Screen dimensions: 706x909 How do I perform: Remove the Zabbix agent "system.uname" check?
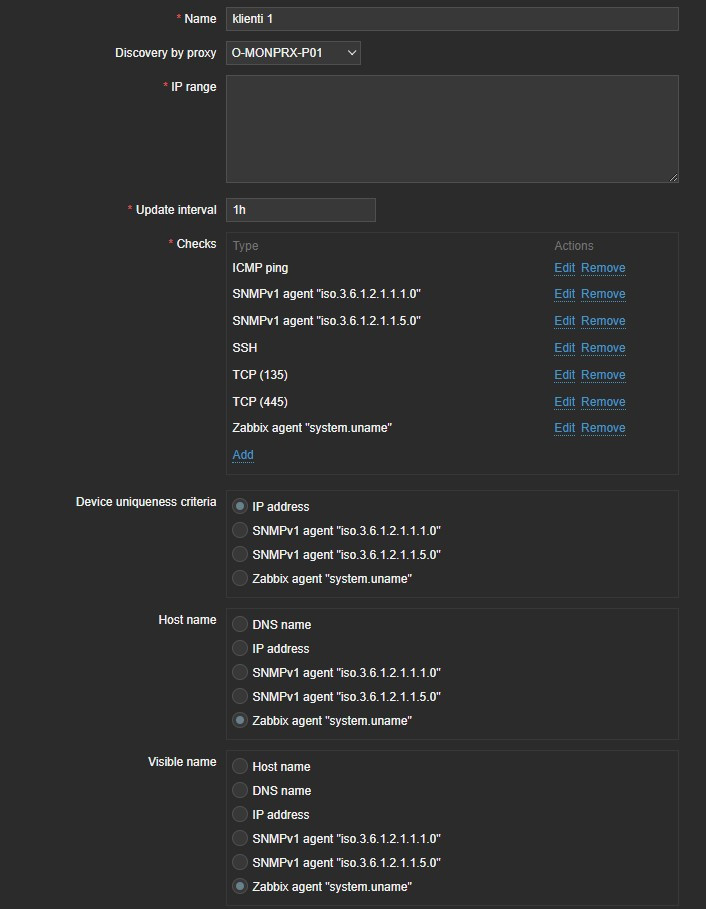603,428
